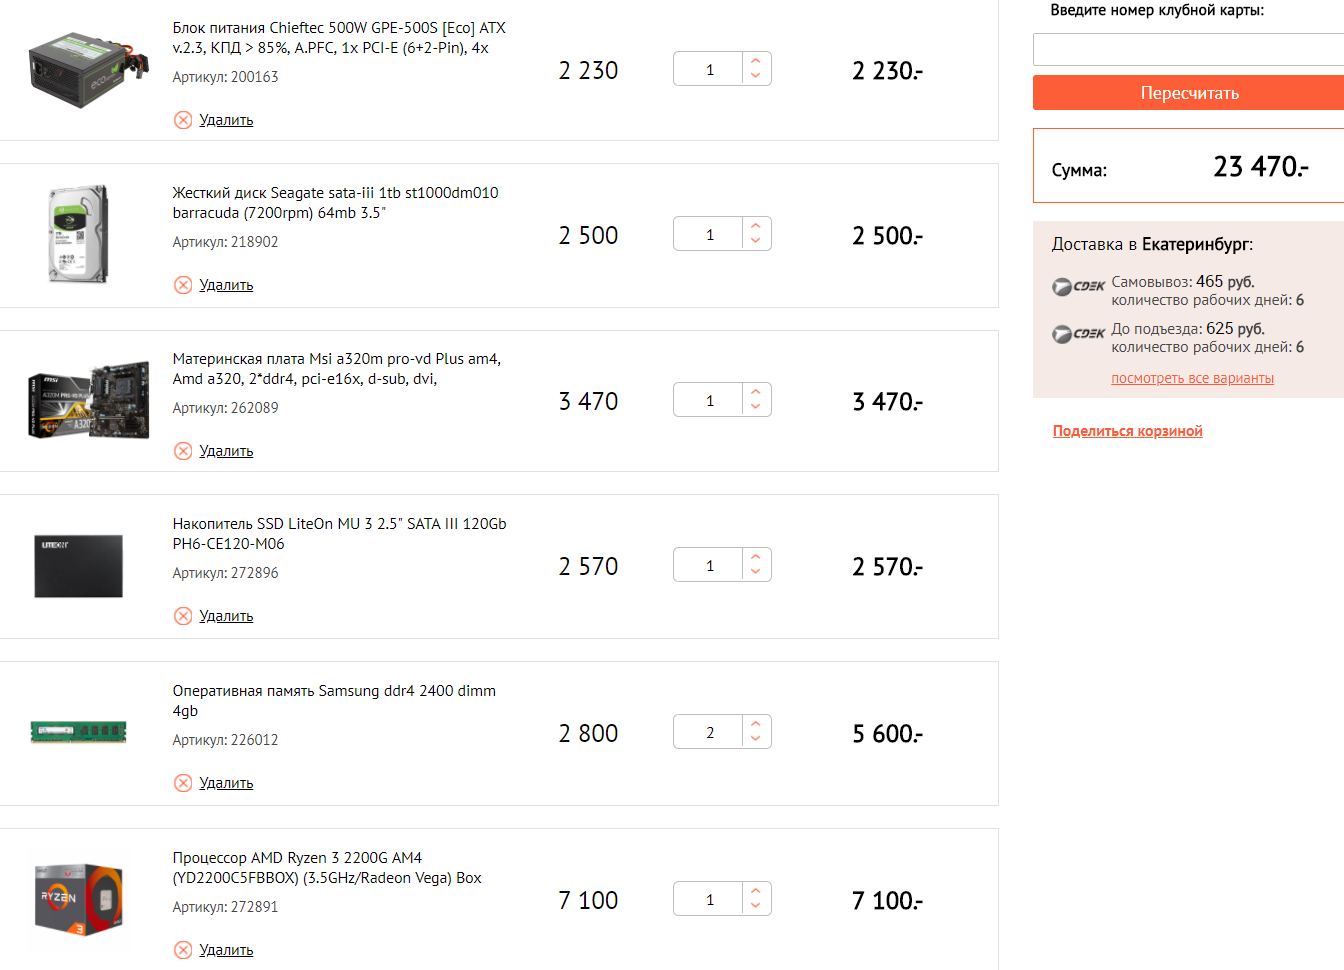Click the CDEK logo beside До подъезда

tap(1078, 334)
